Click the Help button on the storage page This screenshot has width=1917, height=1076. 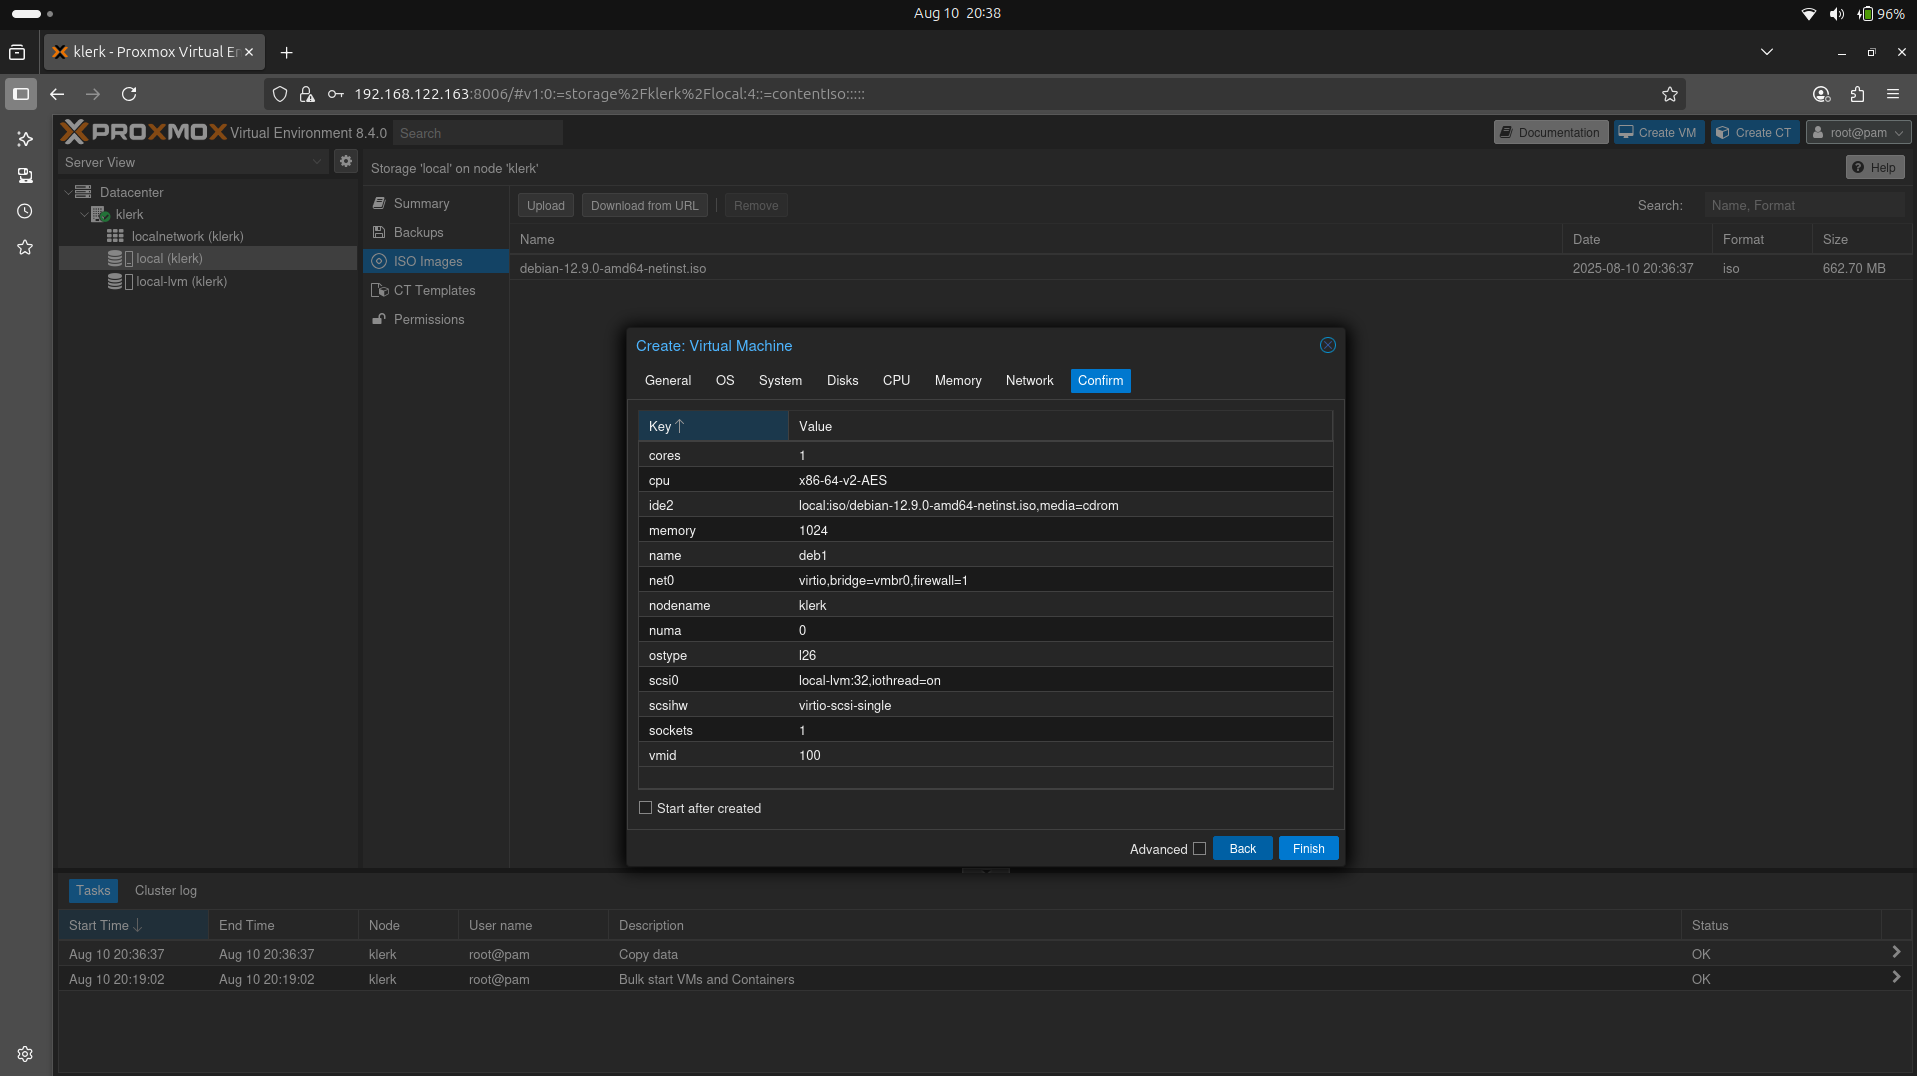click(1873, 167)
